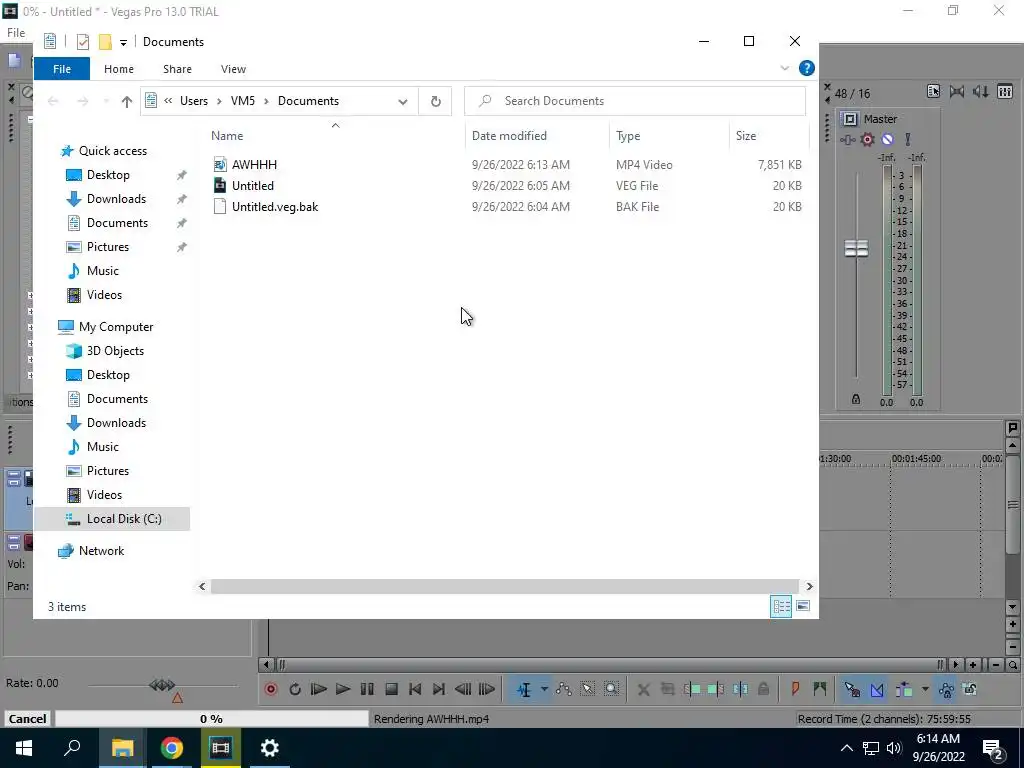Open Master bus Audio Properties icon
Image resolution: width=1024 pixels, height=768 pixels.
pos(933,92)
